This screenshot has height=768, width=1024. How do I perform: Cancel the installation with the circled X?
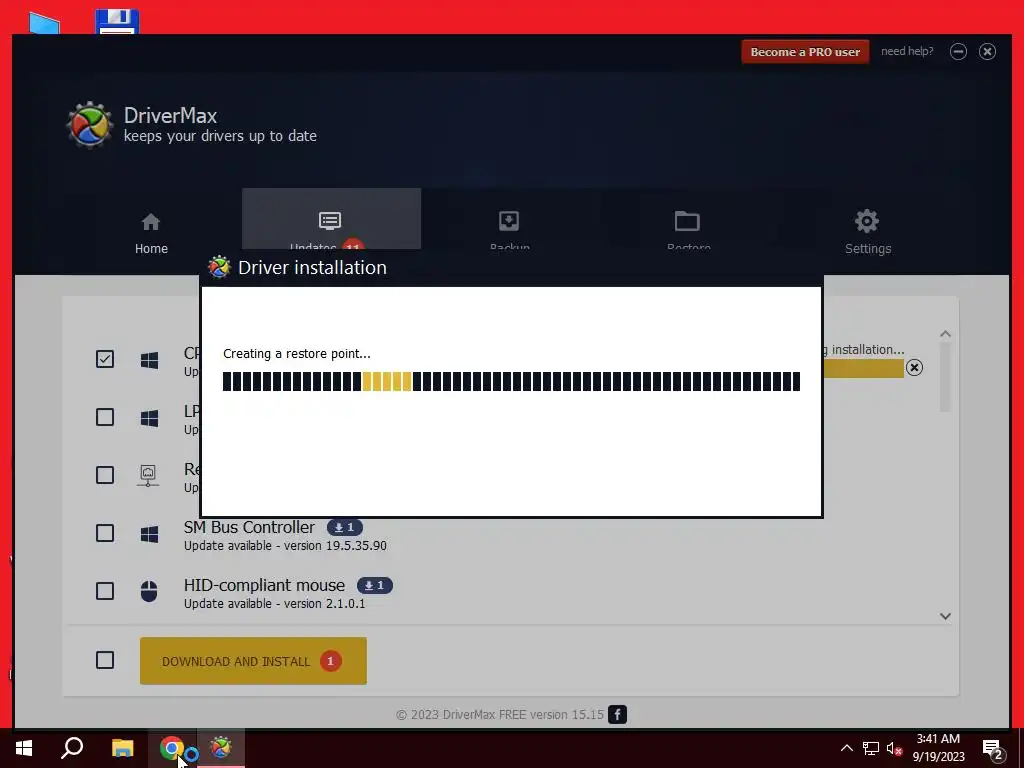[x=914, y=368]
